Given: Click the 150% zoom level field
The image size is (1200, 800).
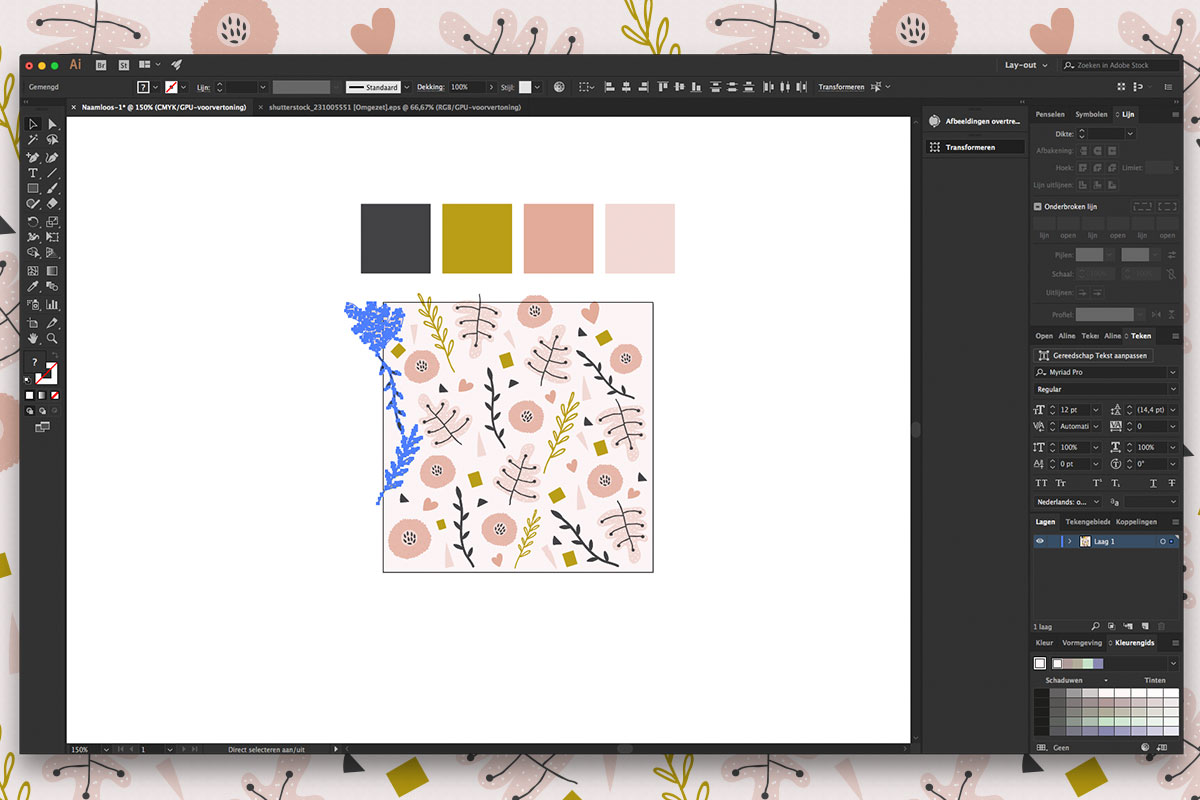Looking at the screenshot, I should (x=85, y=749).
